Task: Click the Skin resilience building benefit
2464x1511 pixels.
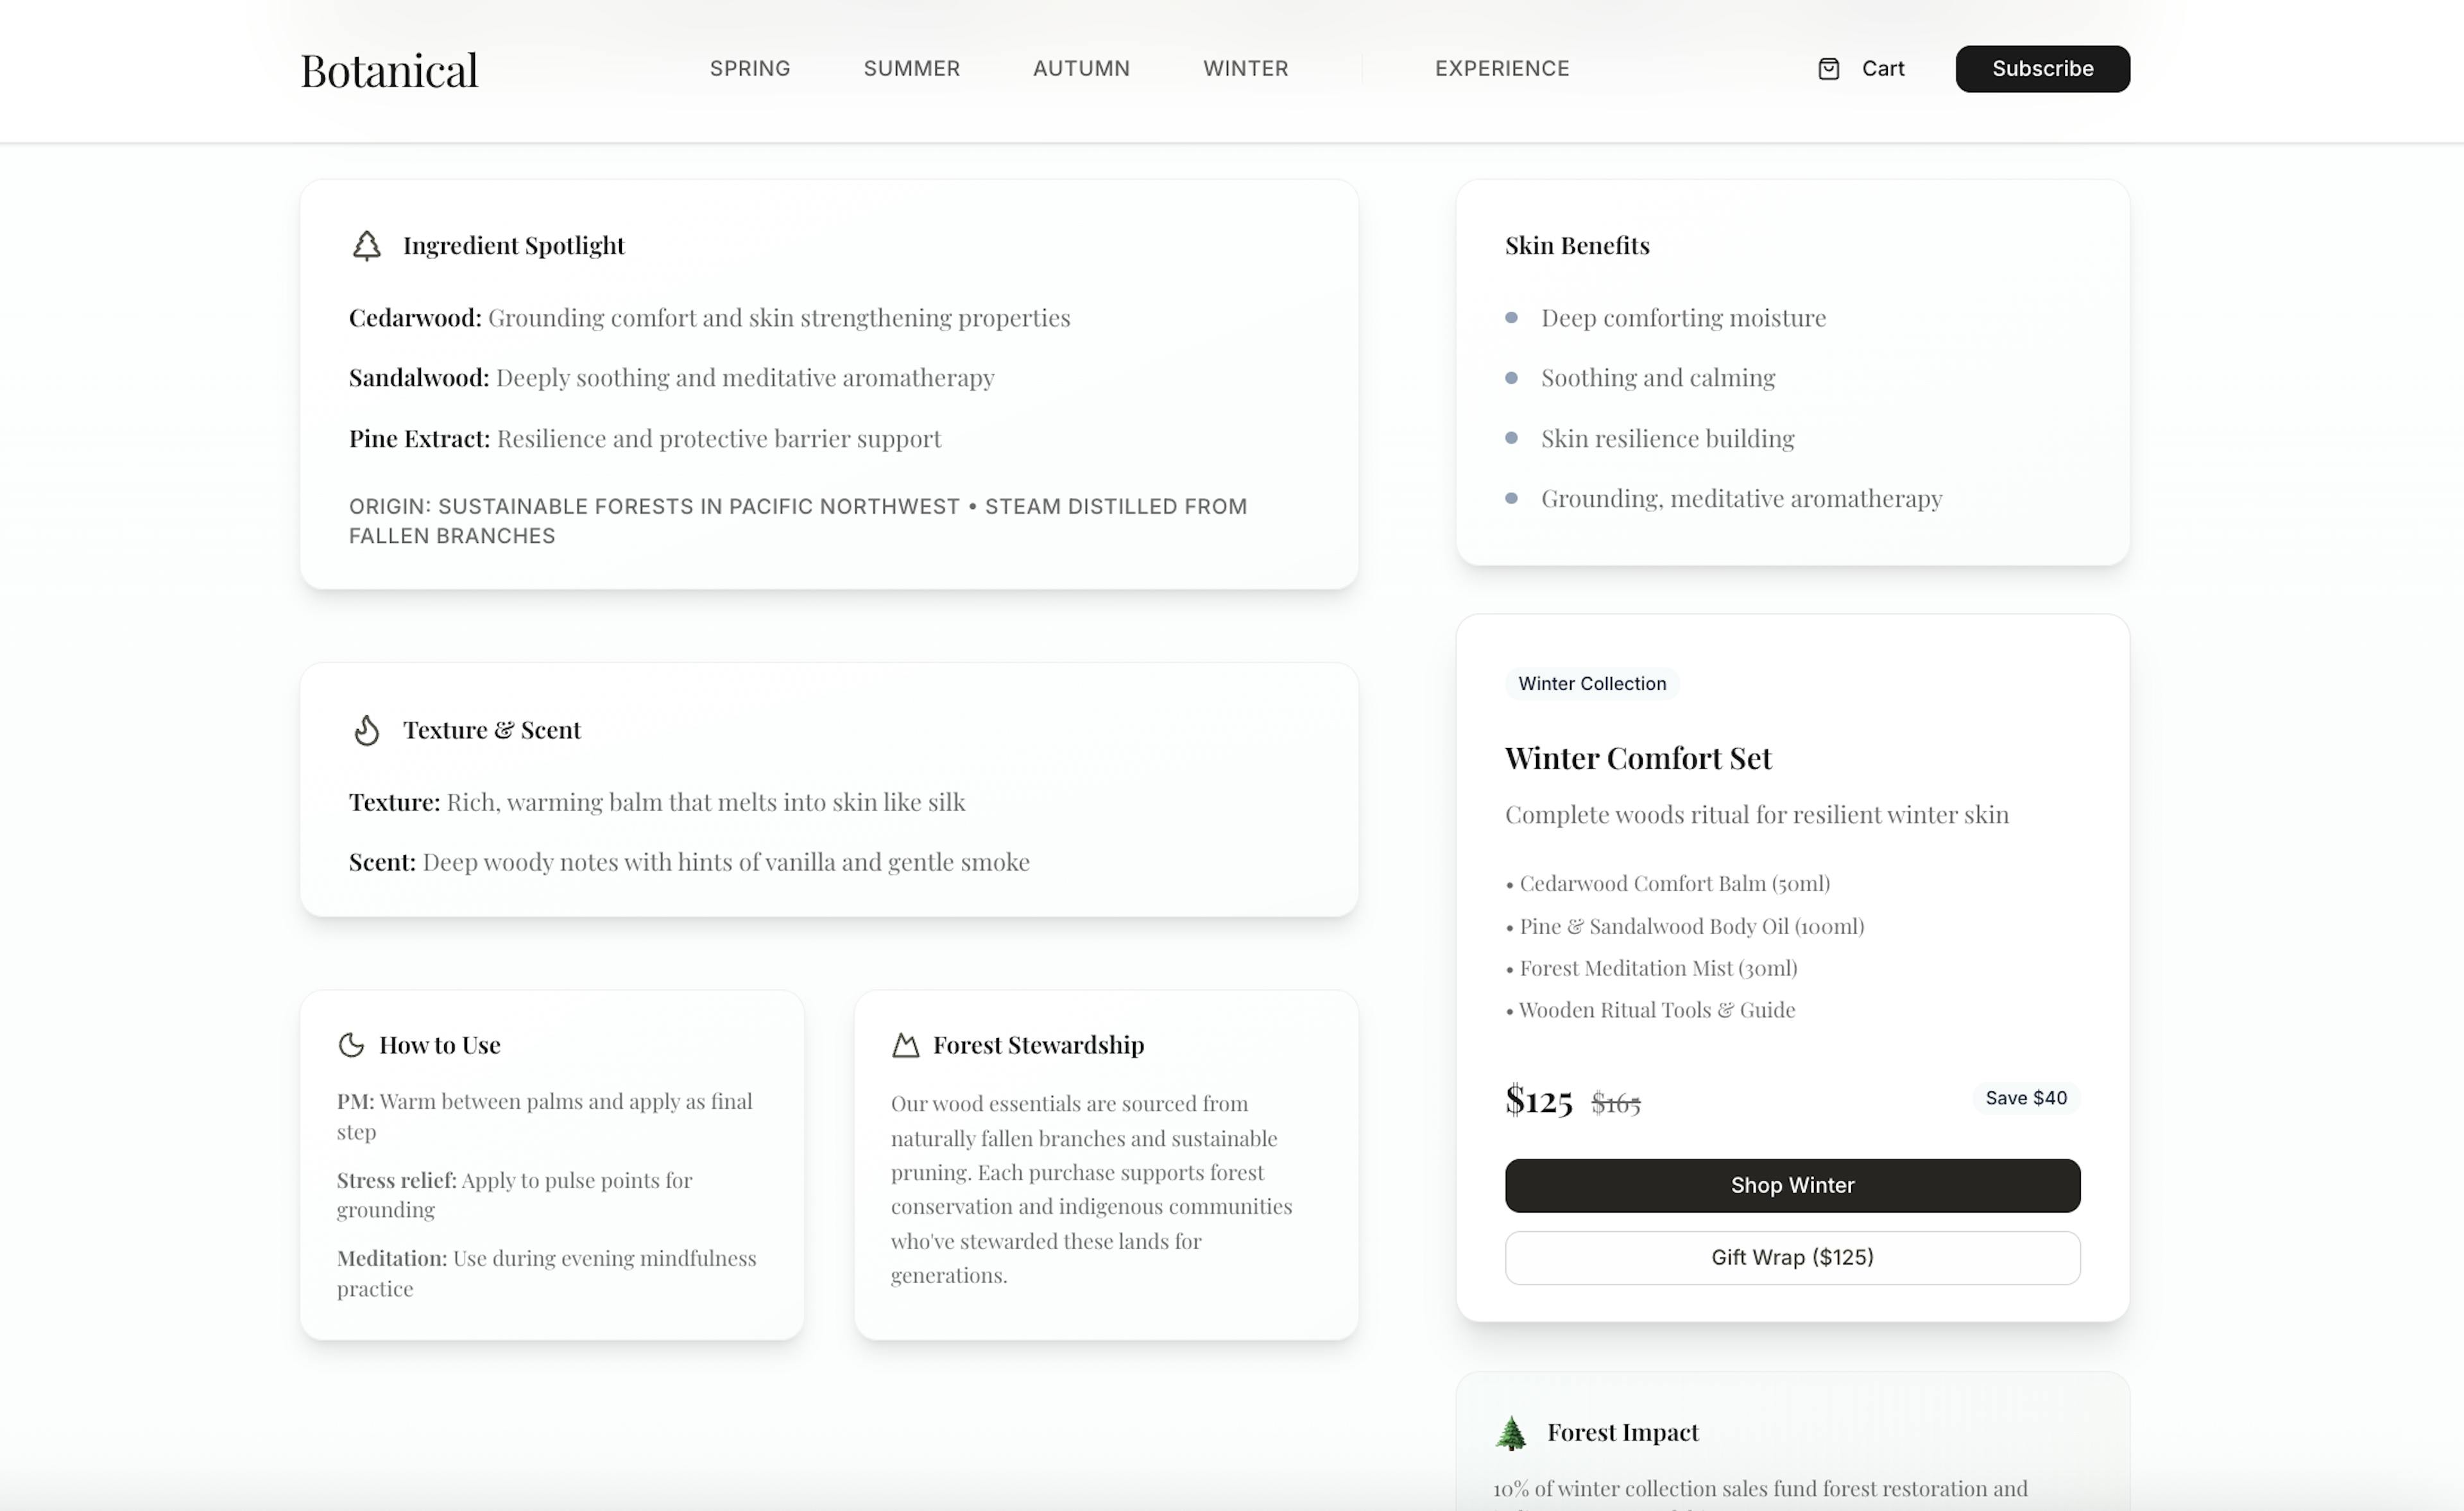Action: [1667, 439]
